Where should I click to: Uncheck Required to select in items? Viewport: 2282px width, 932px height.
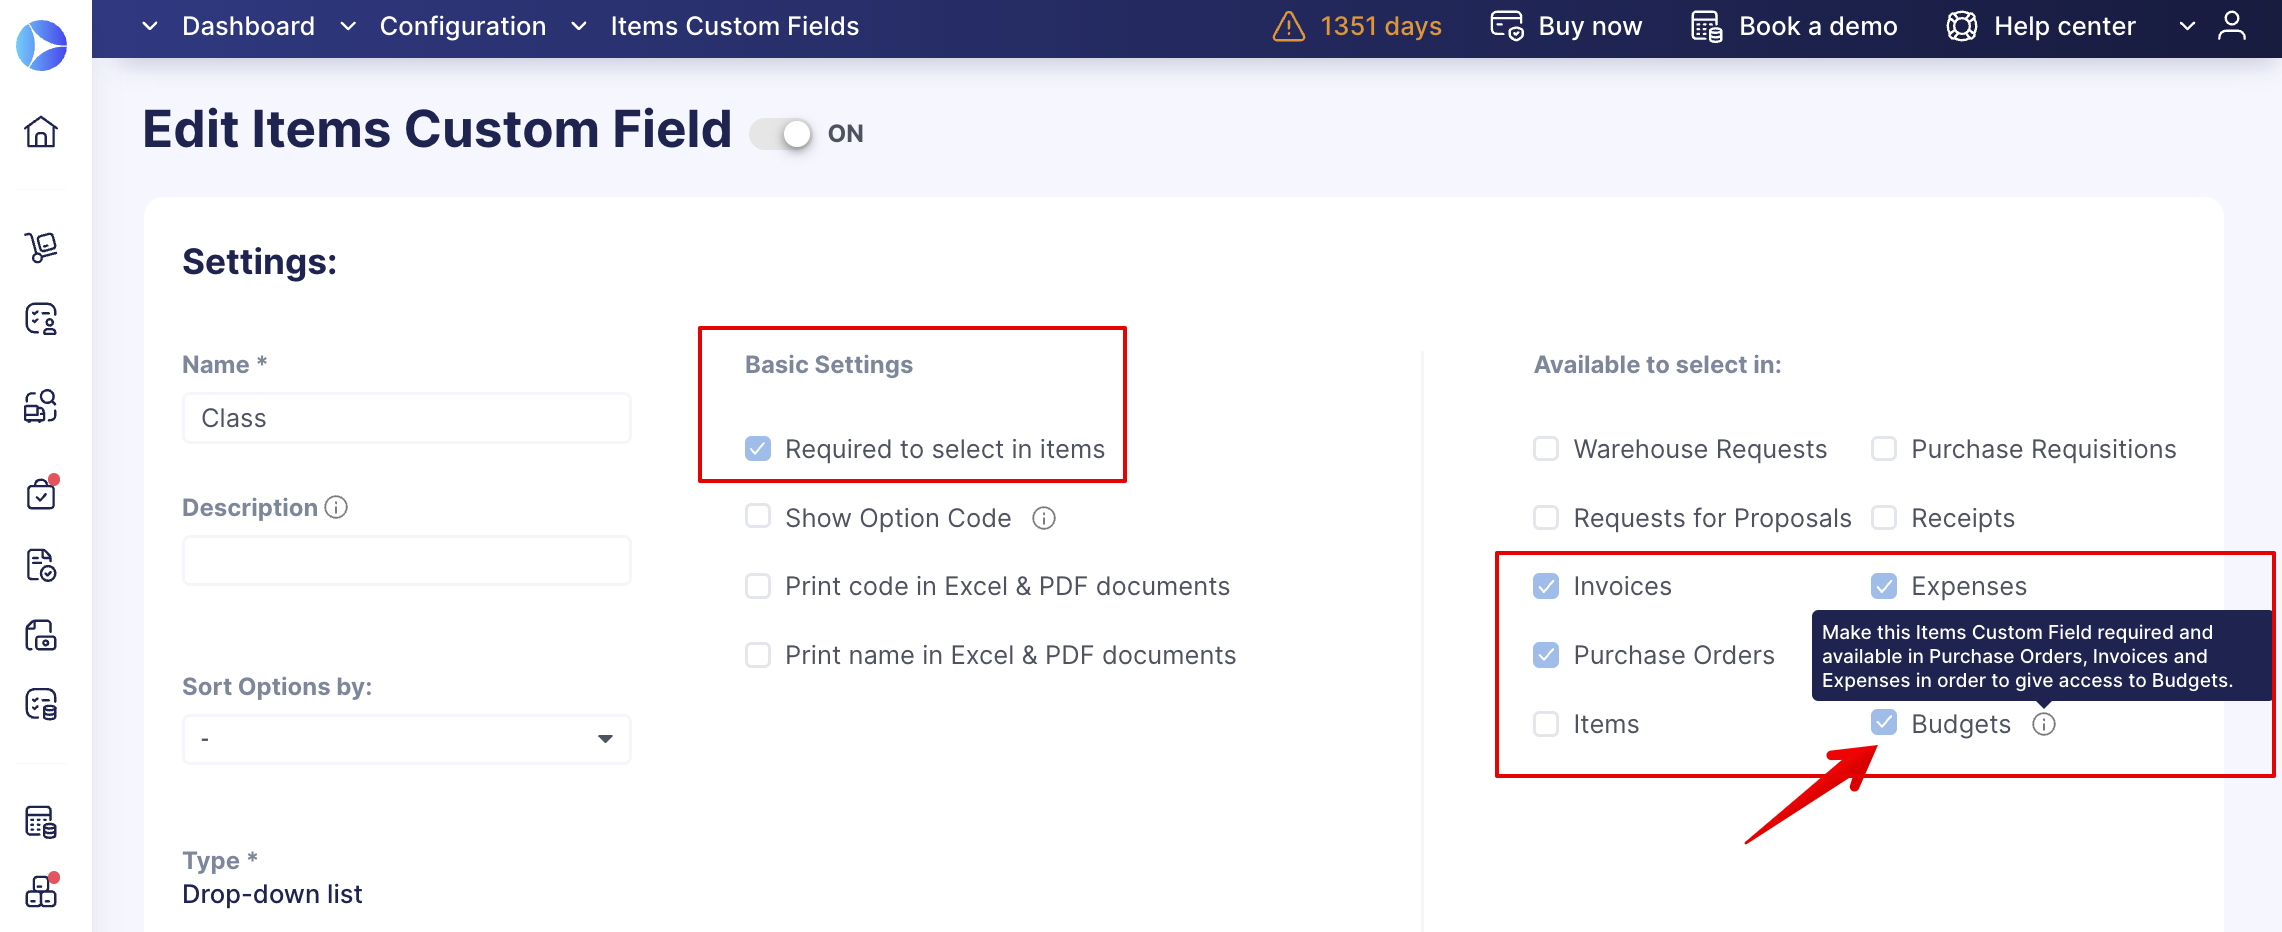coord(758,448)
